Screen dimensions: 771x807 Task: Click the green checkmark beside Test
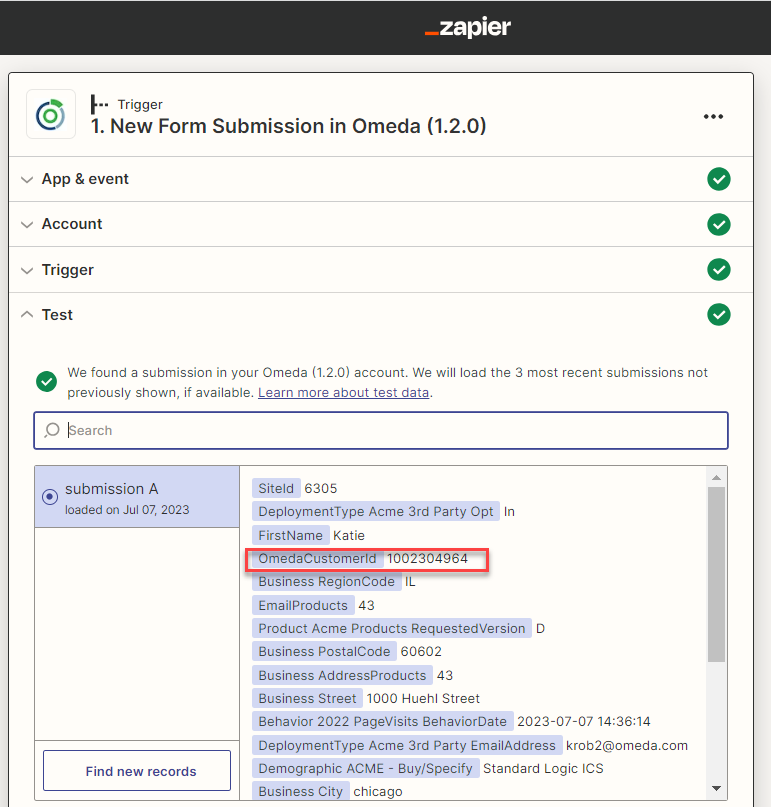click(718, 315)
